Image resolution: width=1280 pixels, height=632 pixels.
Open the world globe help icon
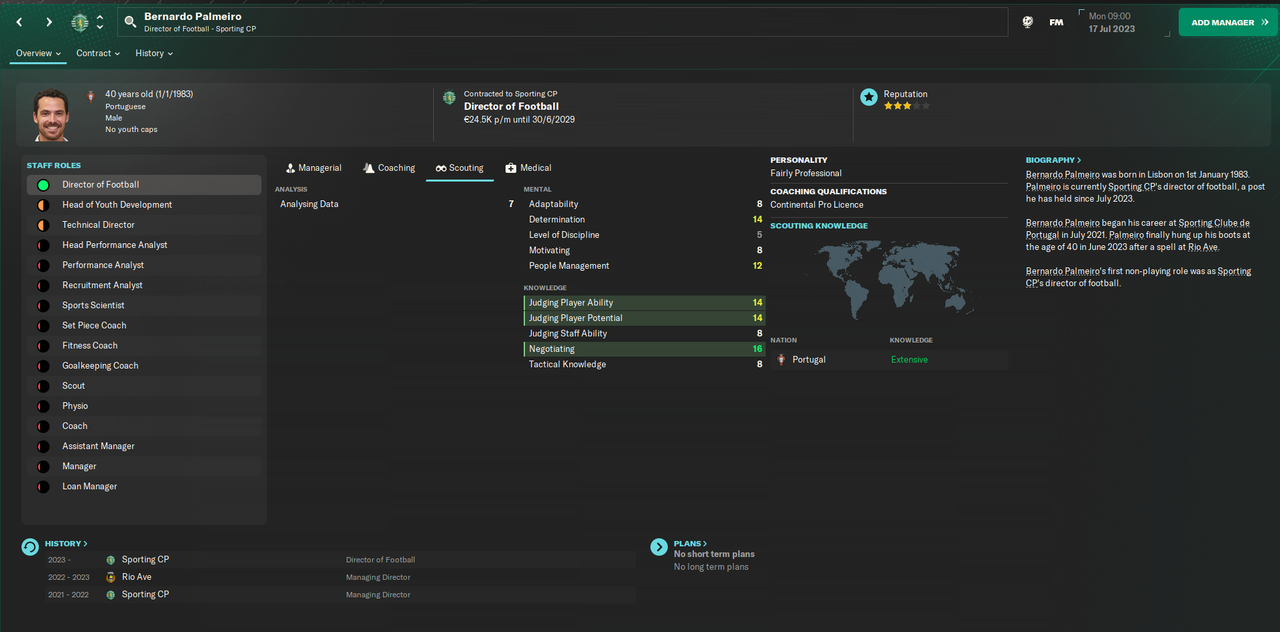pos(1027,22)
